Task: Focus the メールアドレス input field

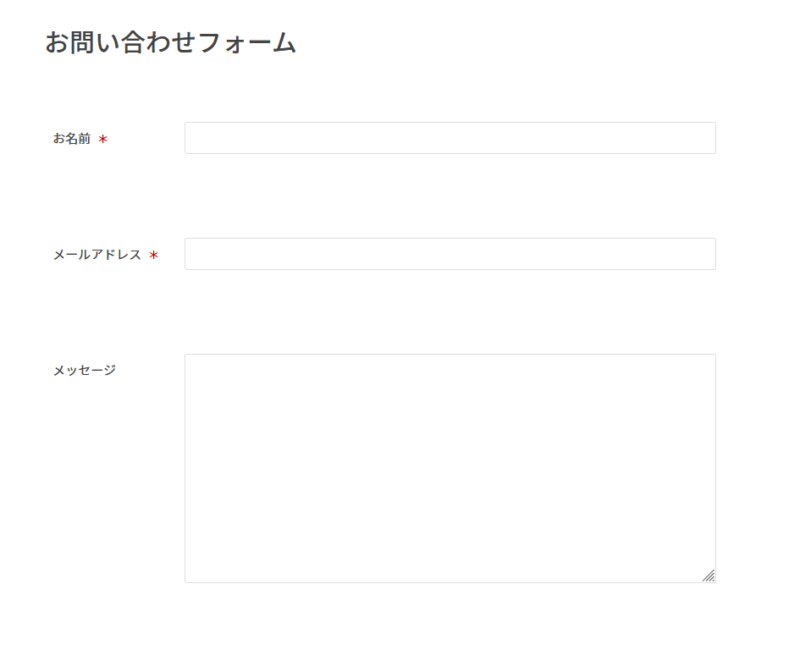Action: tap(450, 254)
